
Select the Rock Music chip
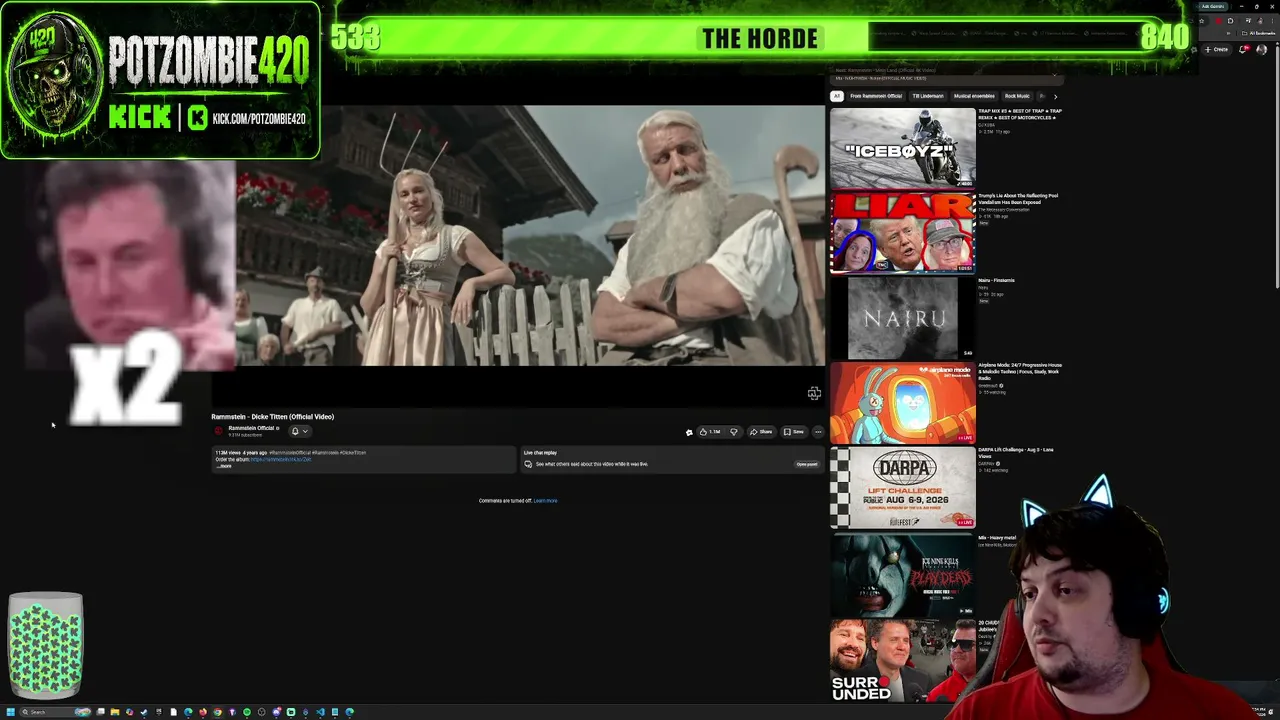click(1017, 96)
